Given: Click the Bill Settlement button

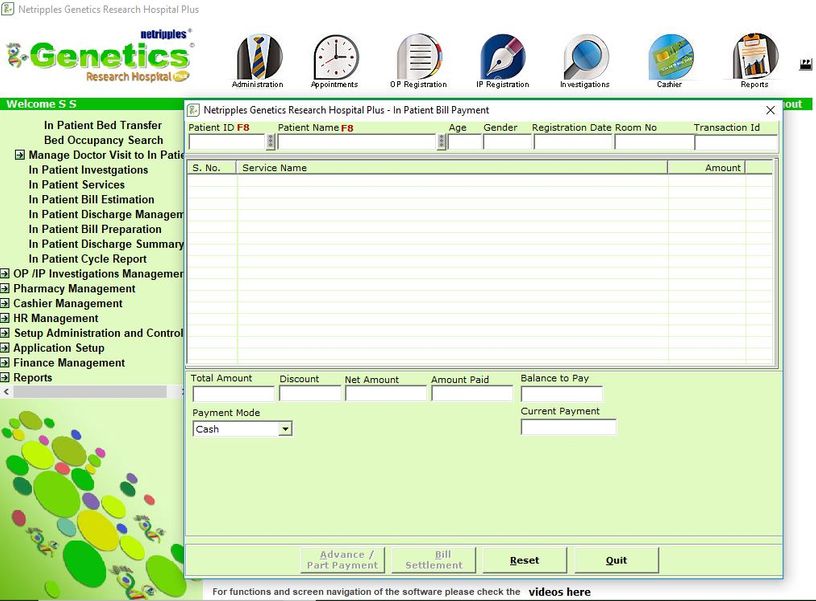Looking at the screenshot, I should click(x=434, y=560).
